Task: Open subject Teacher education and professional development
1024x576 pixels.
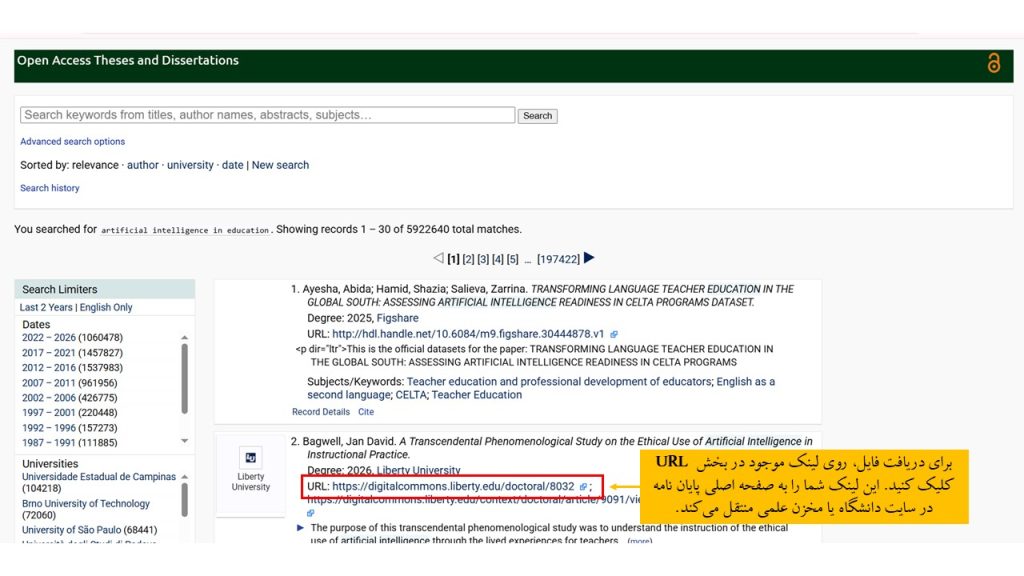Action: click(559, 382)
